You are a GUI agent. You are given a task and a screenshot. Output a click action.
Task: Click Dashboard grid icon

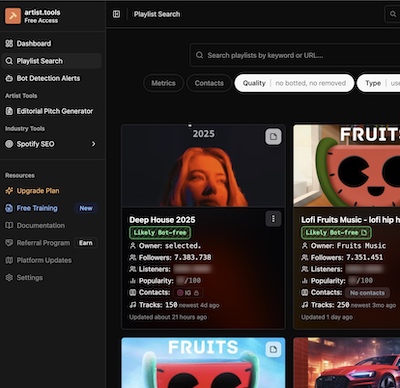coord(9,43)
